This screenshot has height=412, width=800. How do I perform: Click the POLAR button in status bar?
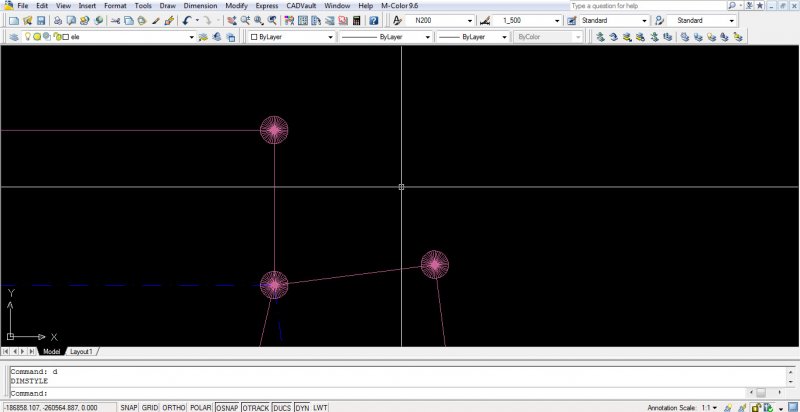[201, 407]
